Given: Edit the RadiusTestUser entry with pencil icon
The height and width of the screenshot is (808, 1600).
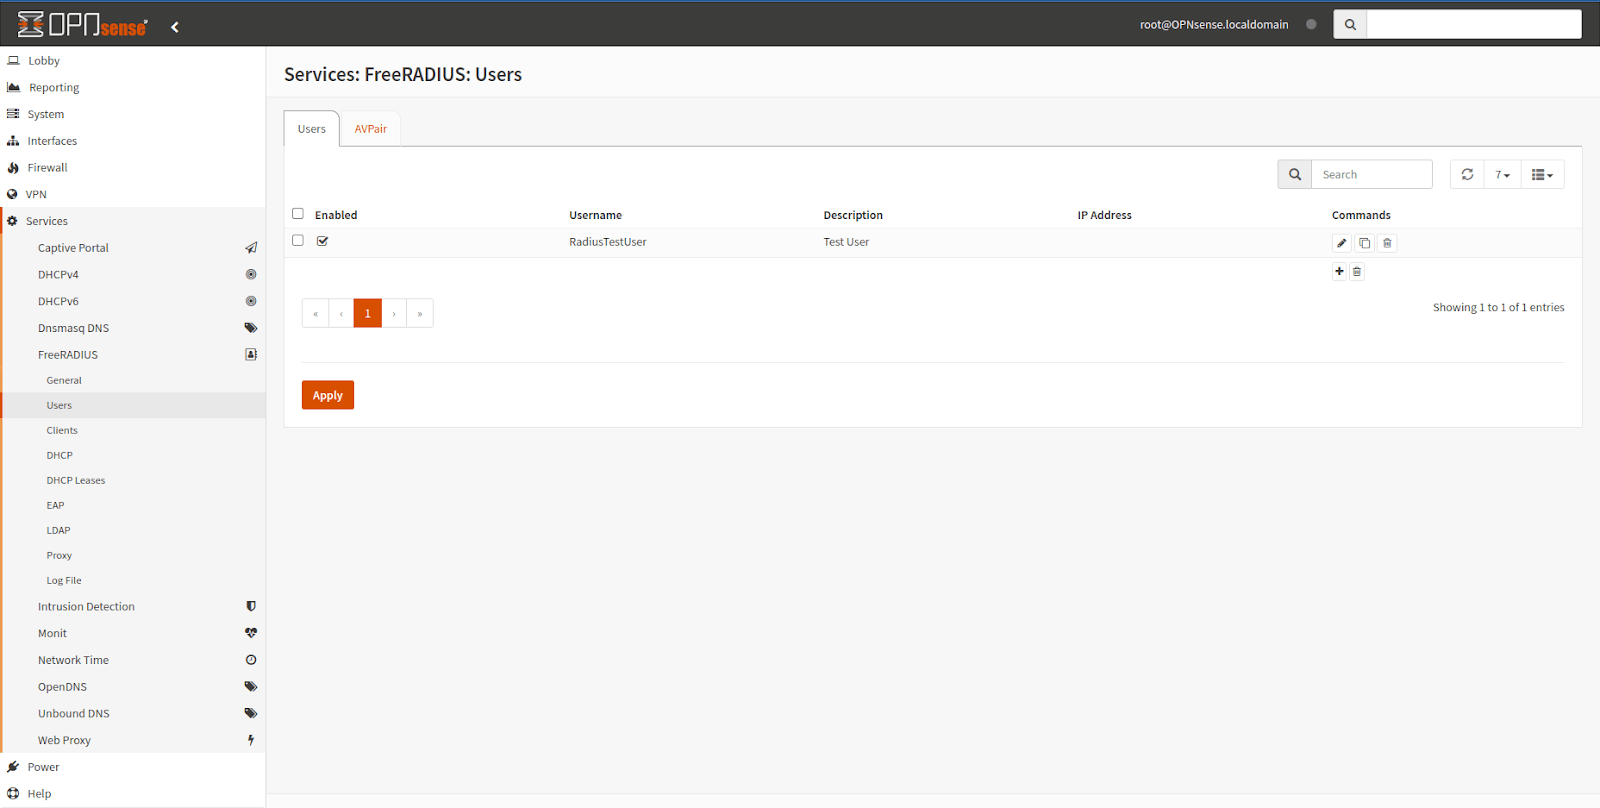Looking at the screenshot, I should coord(1341,243).
